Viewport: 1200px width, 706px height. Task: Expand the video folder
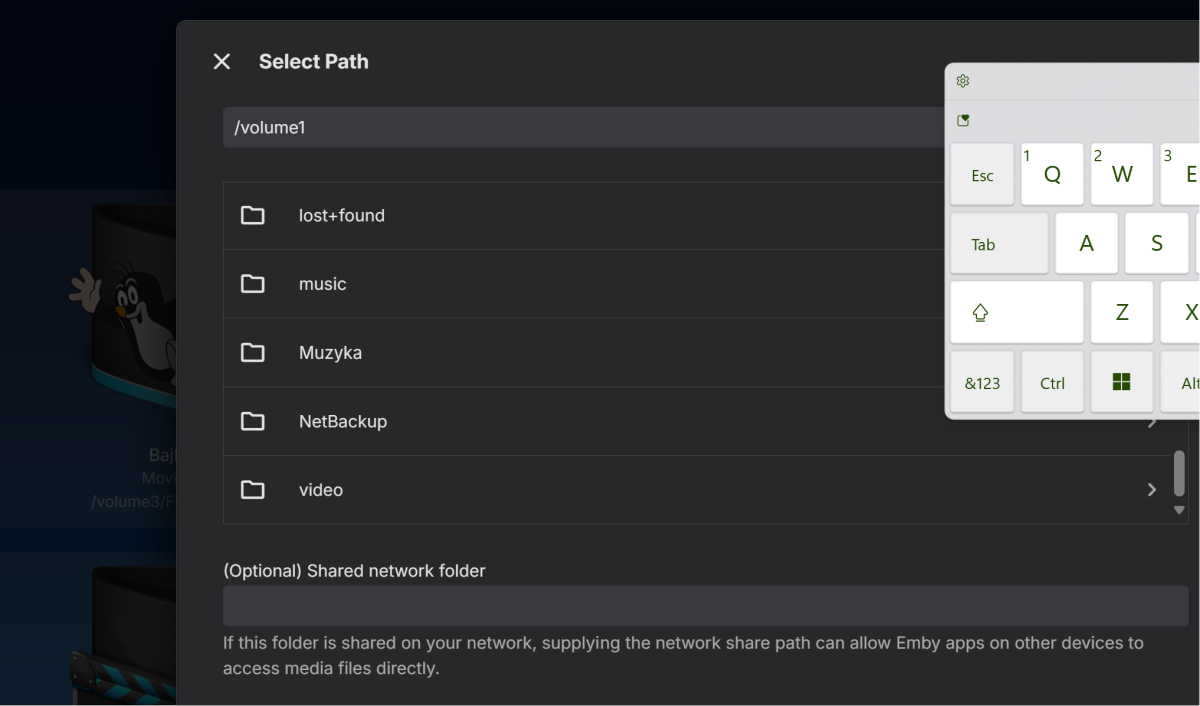tap(1151, 490)
